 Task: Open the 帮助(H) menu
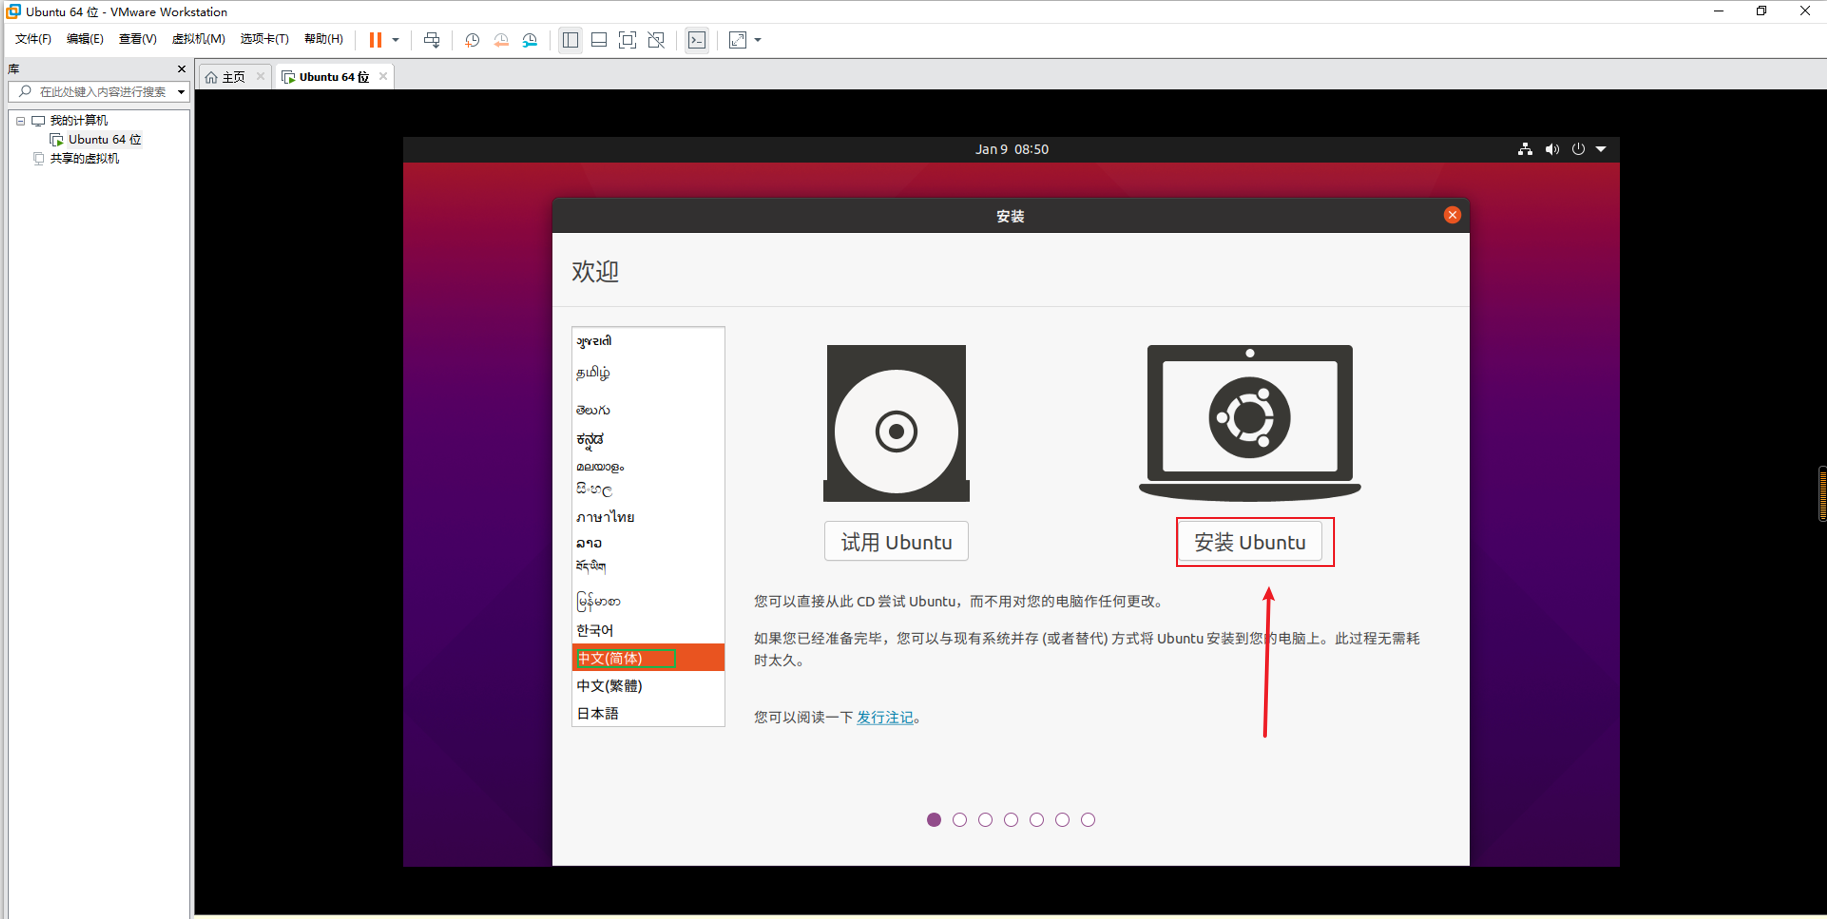[323, 39]
